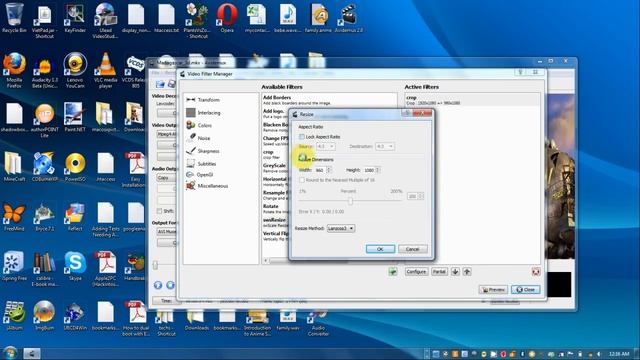Click the Width spinner arrows
Image resolution: width=640 pixels, height=360 pixels.
pyautogui.click(x=329, y=170)
